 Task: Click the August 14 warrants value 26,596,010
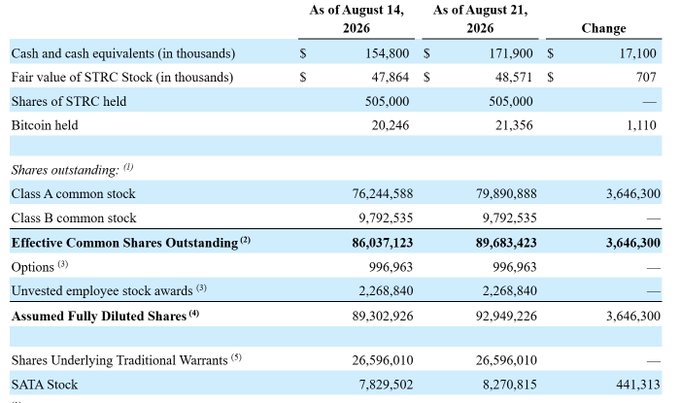coord(382,360)
